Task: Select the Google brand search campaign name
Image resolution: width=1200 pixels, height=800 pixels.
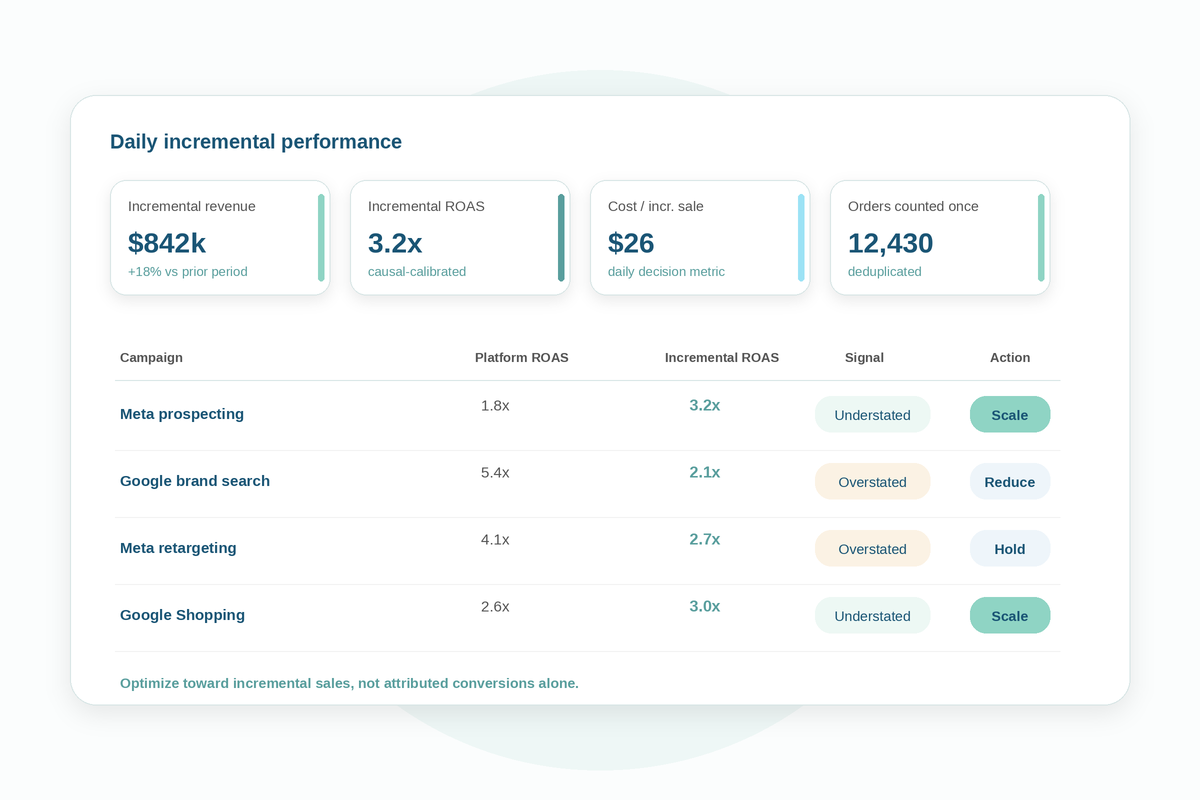Action: [195, 481]
